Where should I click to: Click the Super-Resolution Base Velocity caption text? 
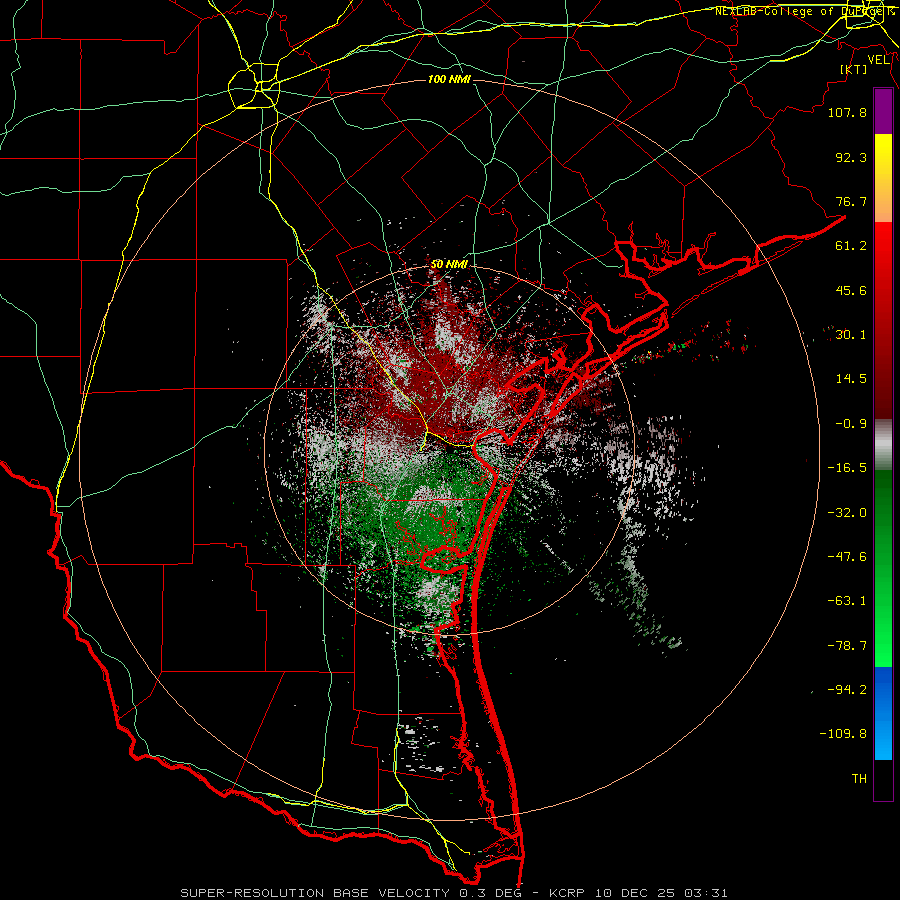(454, 893)
